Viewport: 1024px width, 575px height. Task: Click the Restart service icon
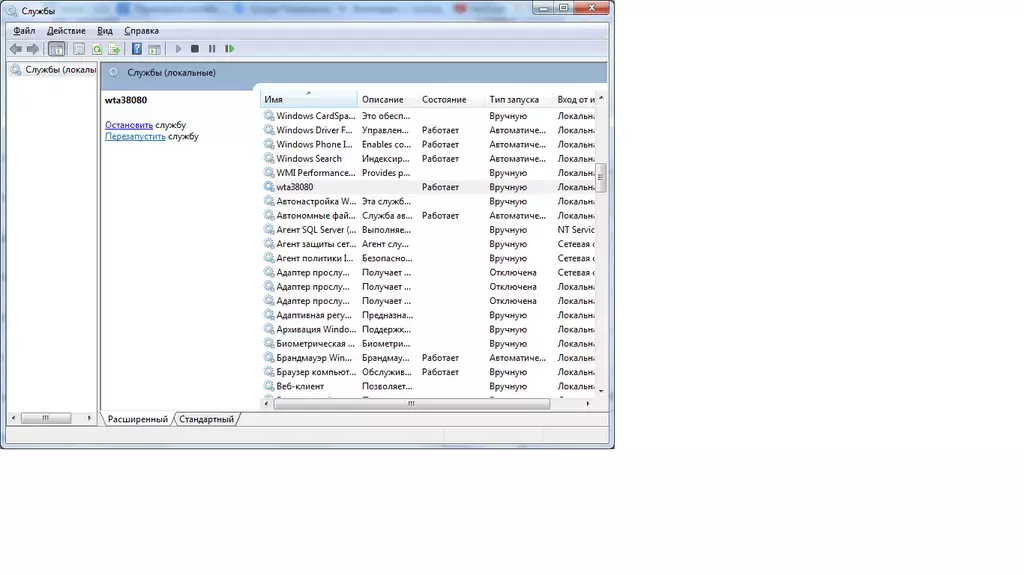tap(229, 49)
